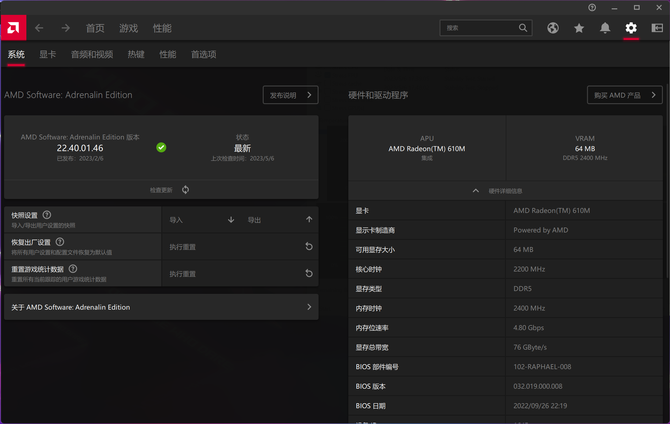Open the 游戏 menu
This screenshot has height=424, width=670.
129,28
